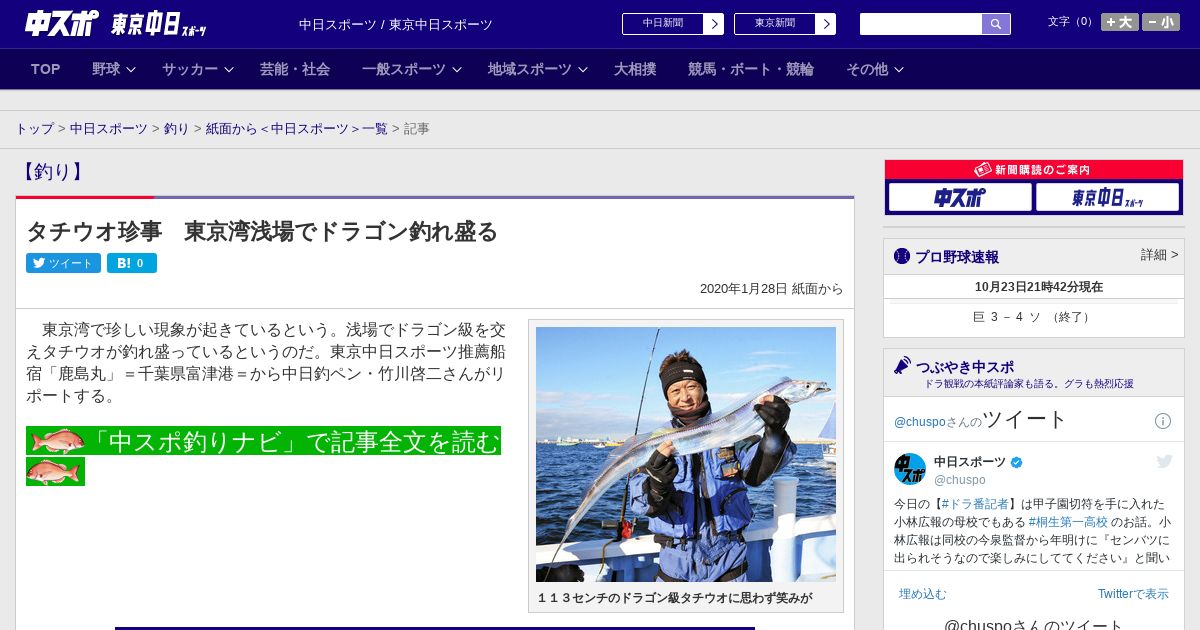Screen dimensions: 1200x630
Task: Open 「中スポ釣りナビ」で記事全文を読む link
Action: (x=294, y=441)
